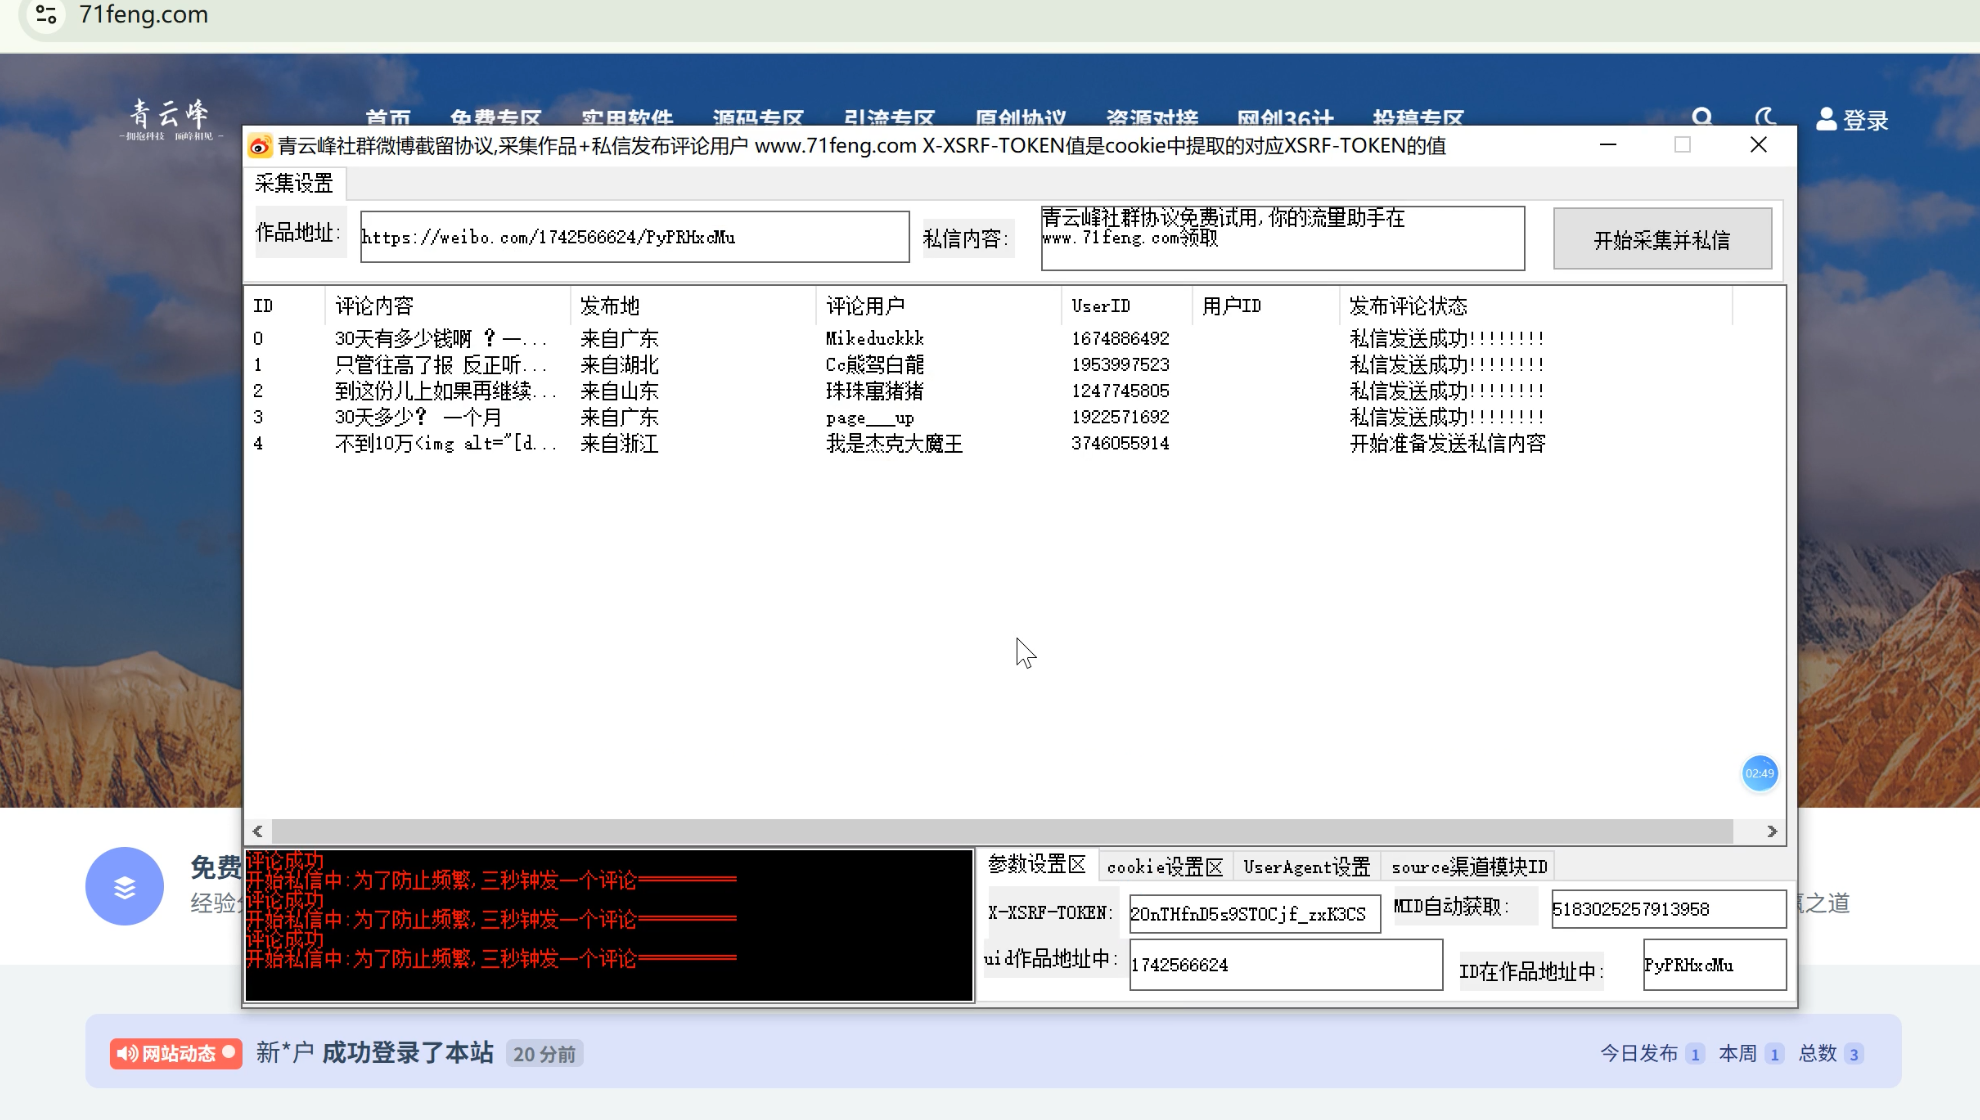Click the login user icon

coord(1826,119)
